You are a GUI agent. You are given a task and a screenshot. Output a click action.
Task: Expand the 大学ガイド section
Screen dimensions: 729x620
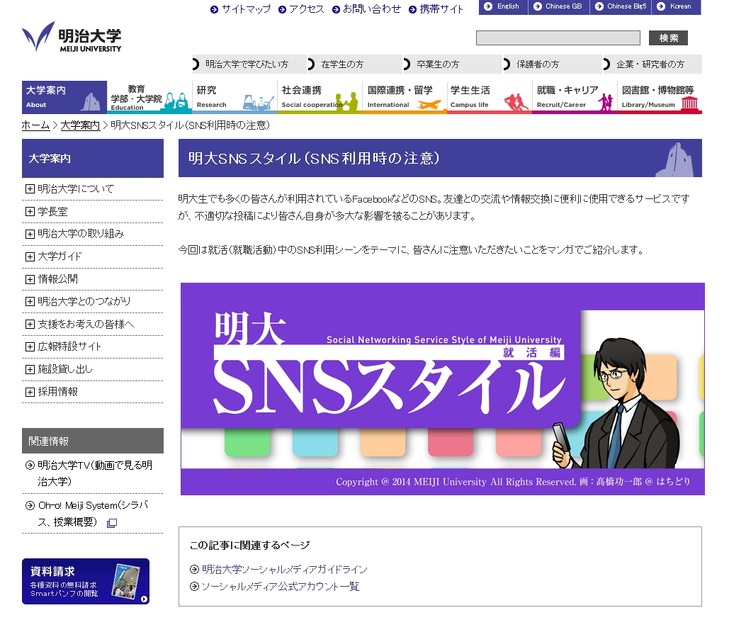[x=30, y=257]
